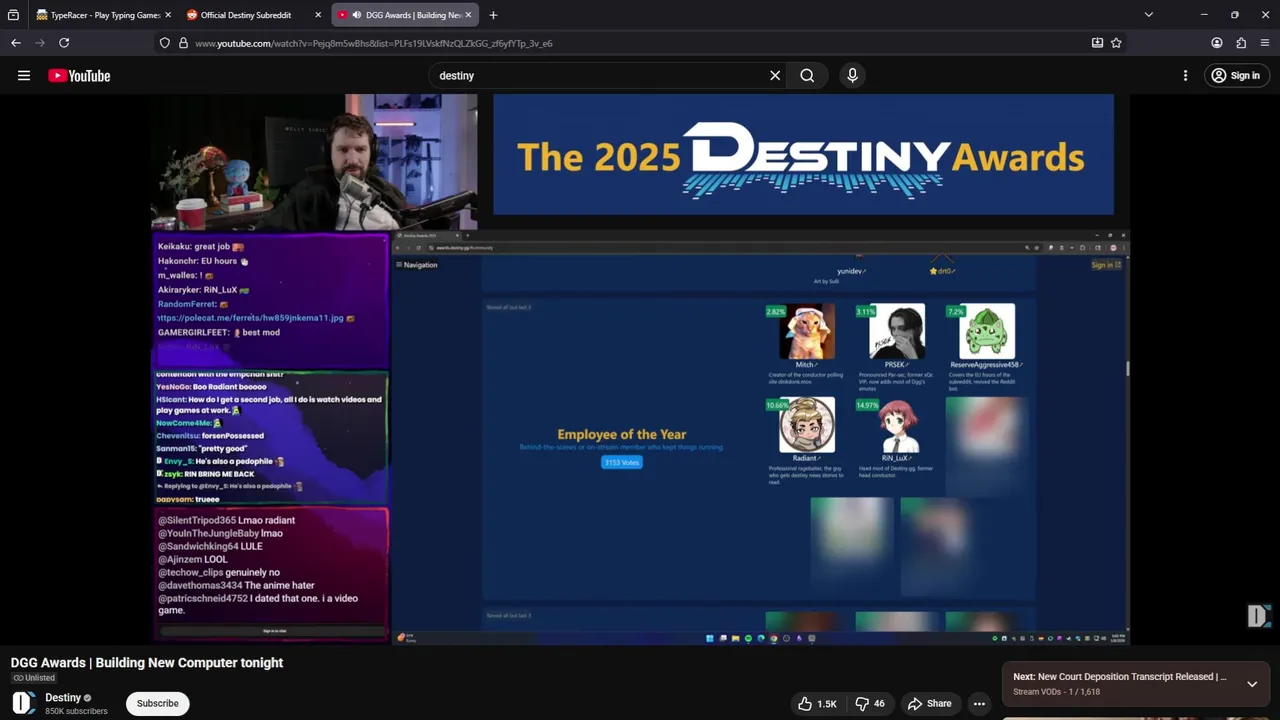Screen dimensions: 1280x720
Task: Click the RiN_LuX nominee portrait in video
Action: pyautogui.click(x=897, y=425)
